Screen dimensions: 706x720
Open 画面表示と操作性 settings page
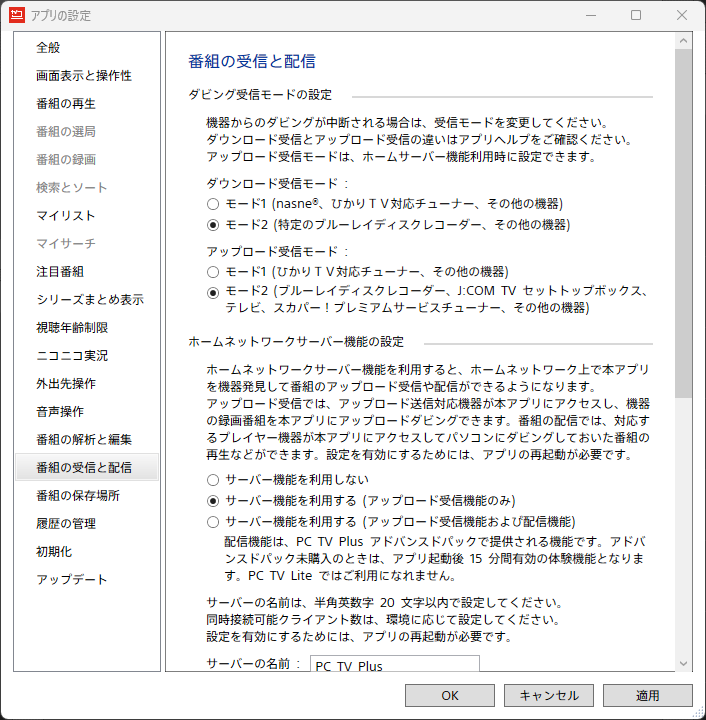(x=84, y=75)
